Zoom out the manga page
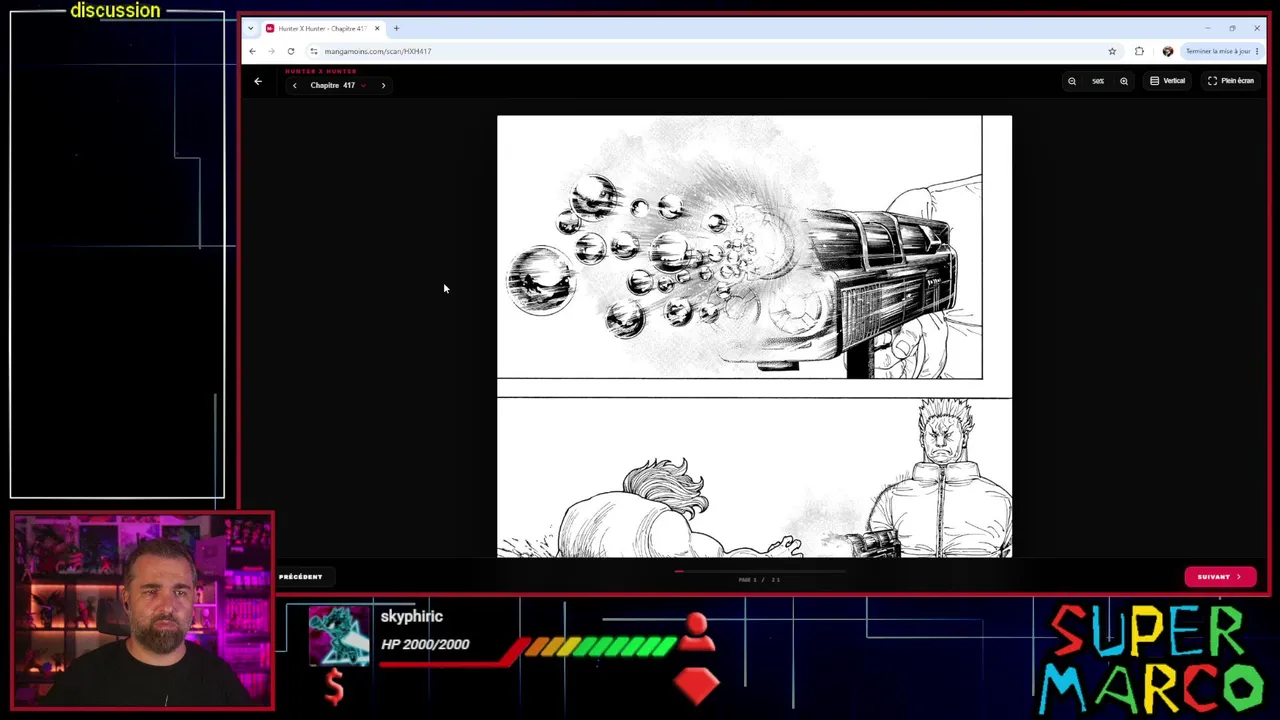Screen dimensions: 1280x720 click(x=1072, y=81)
